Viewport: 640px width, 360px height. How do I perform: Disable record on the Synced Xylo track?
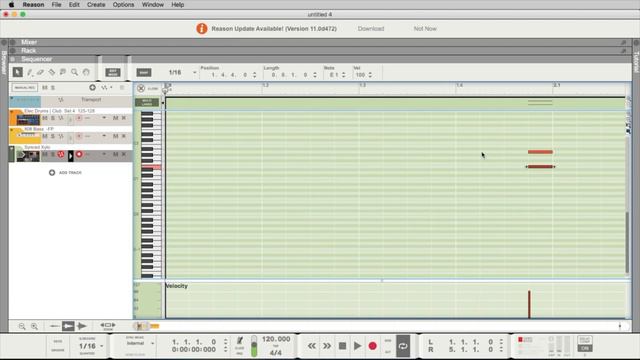coord(79,154)
